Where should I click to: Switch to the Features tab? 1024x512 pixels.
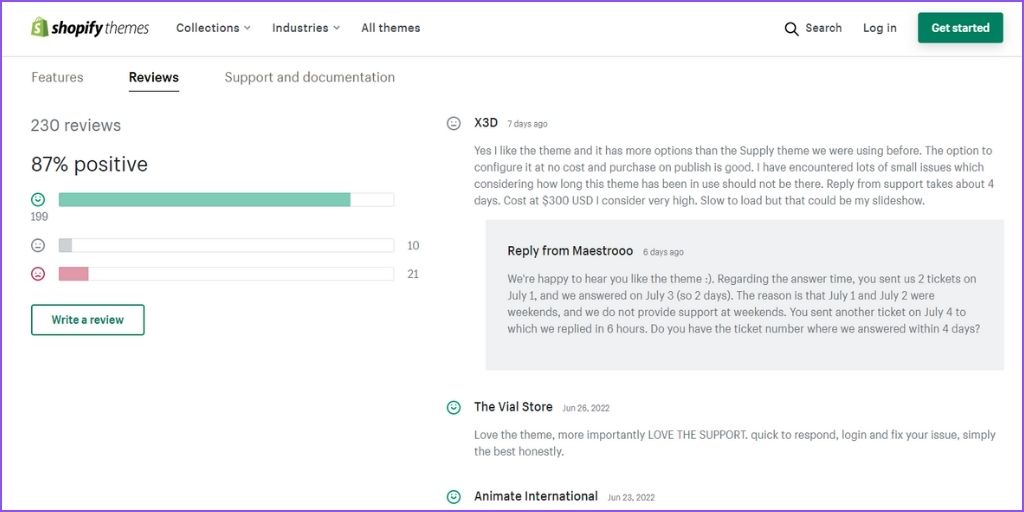click(x=57, y=77)
